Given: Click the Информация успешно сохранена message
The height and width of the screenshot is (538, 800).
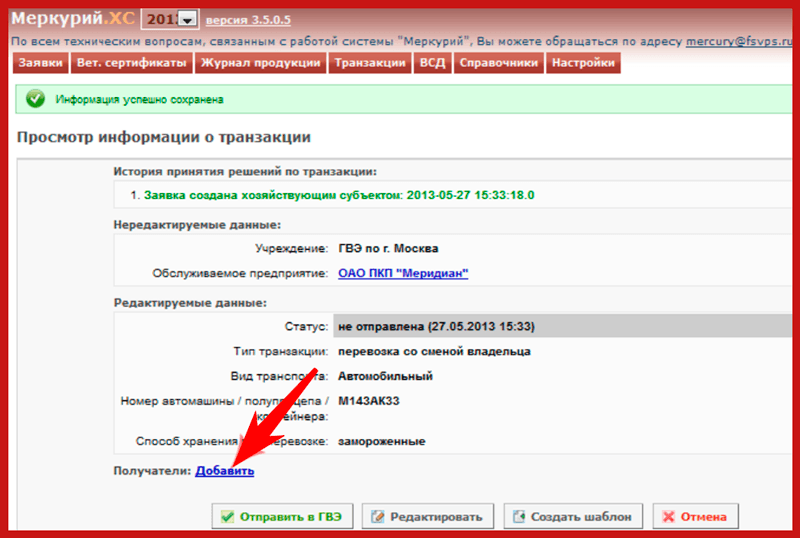Looking at the screenshot, I should click(139, 100).
